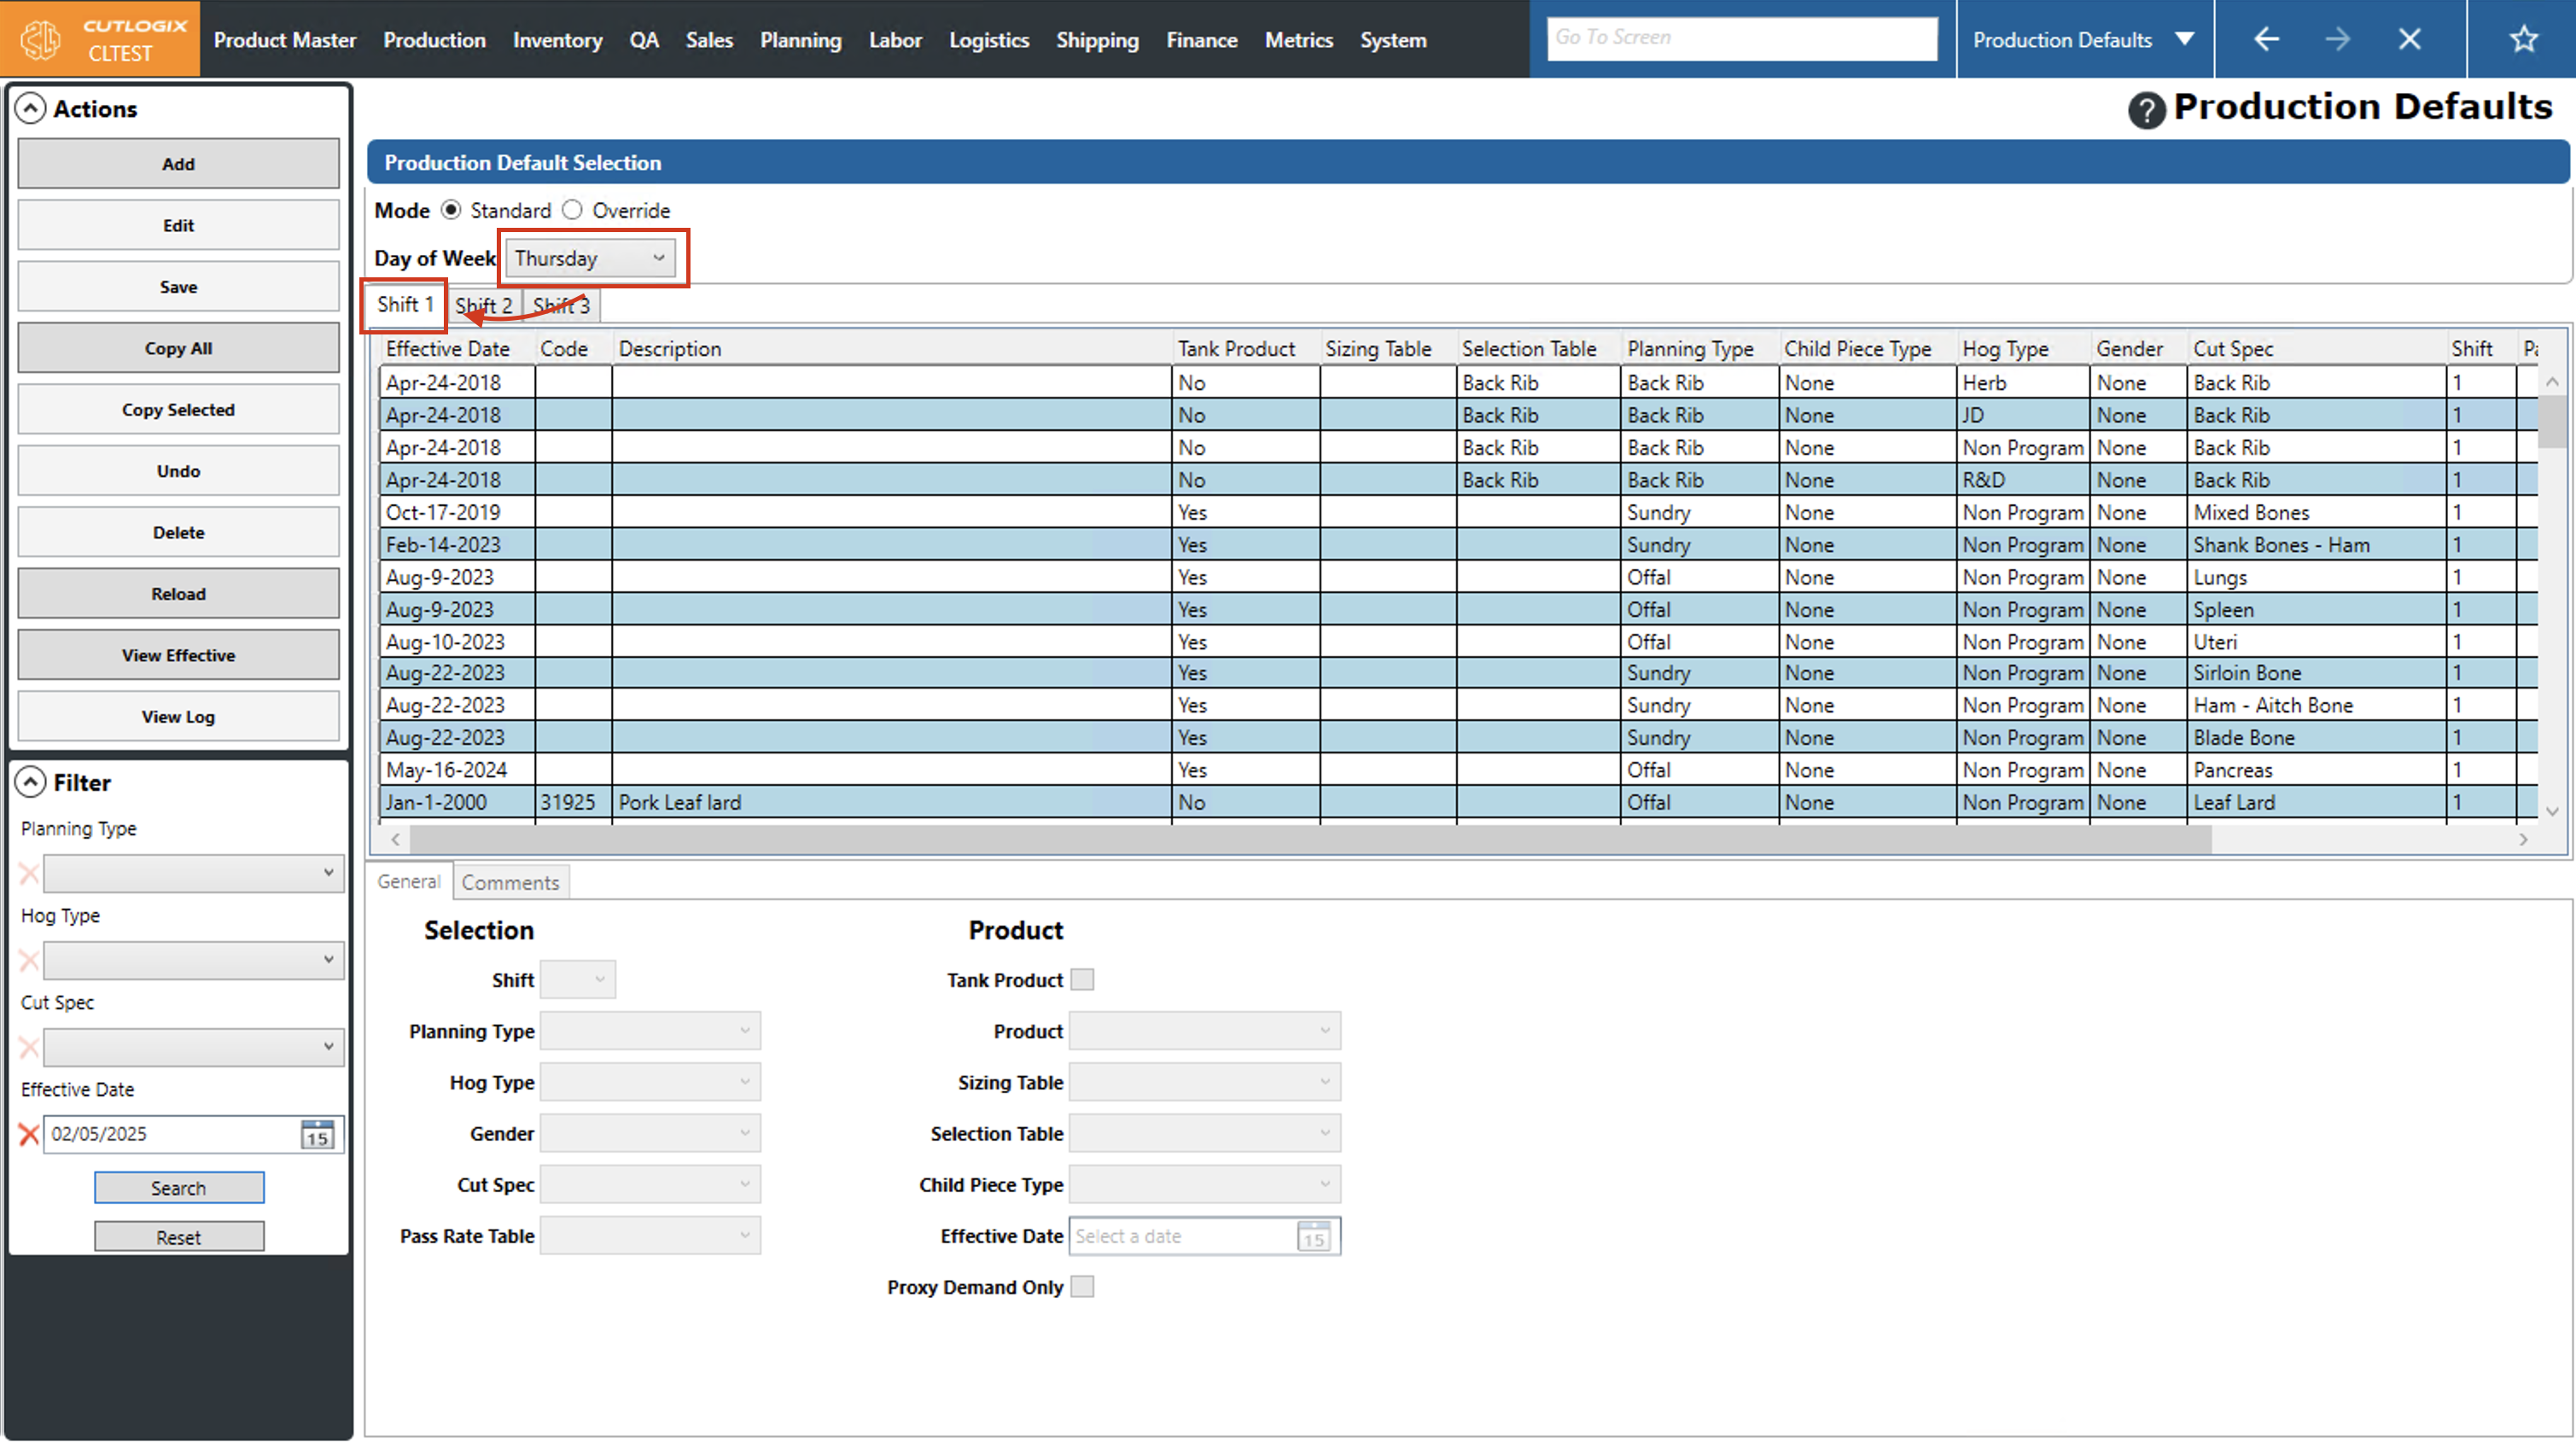Click the help question mark icon

2146,110
